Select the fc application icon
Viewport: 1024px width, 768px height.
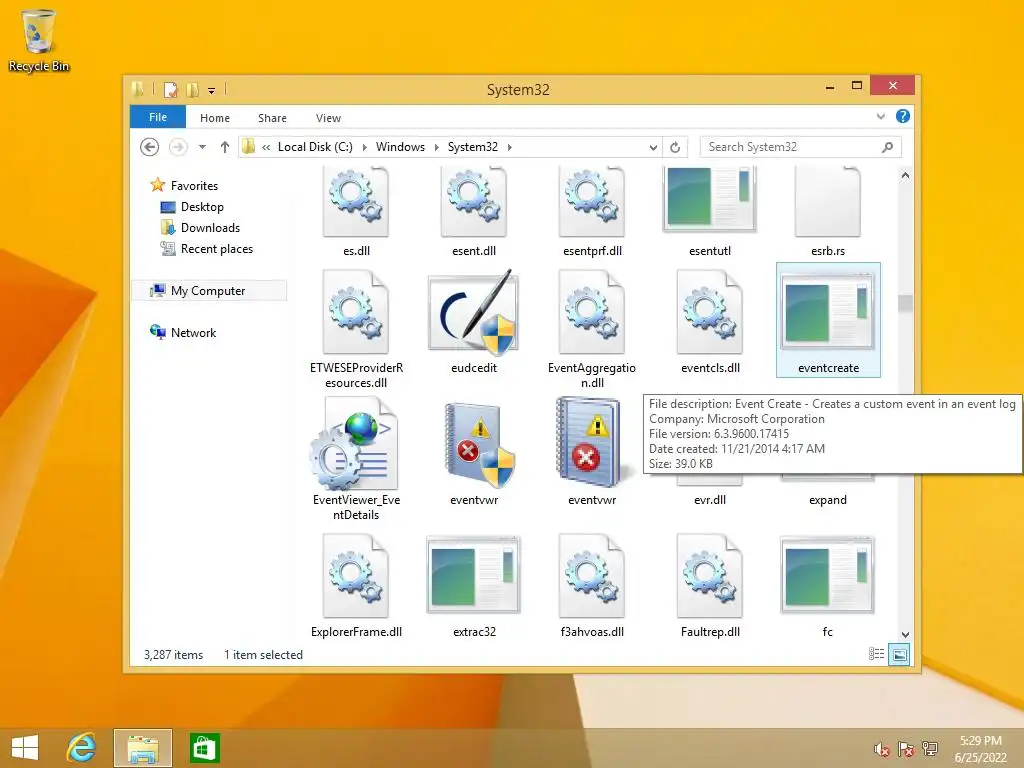click(x=827, y=575)
